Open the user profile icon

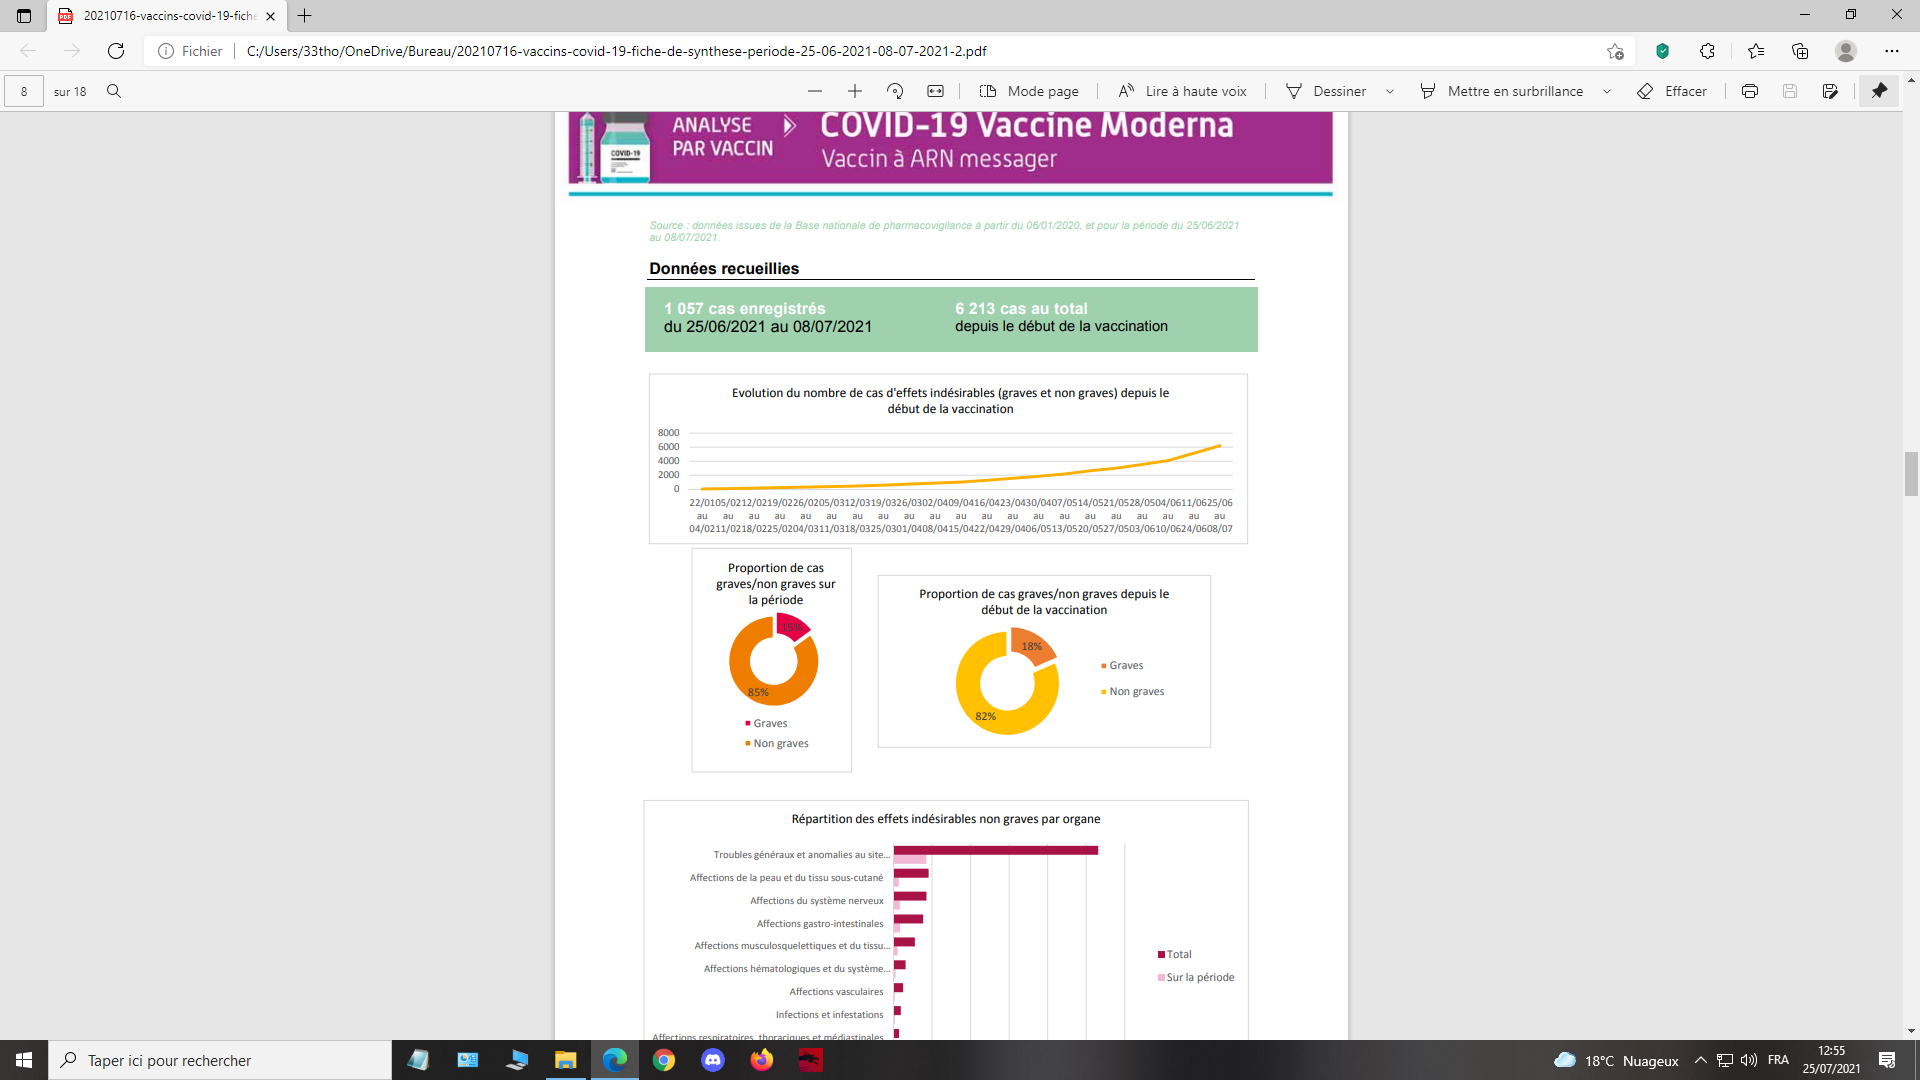[x=1846, y=51]
